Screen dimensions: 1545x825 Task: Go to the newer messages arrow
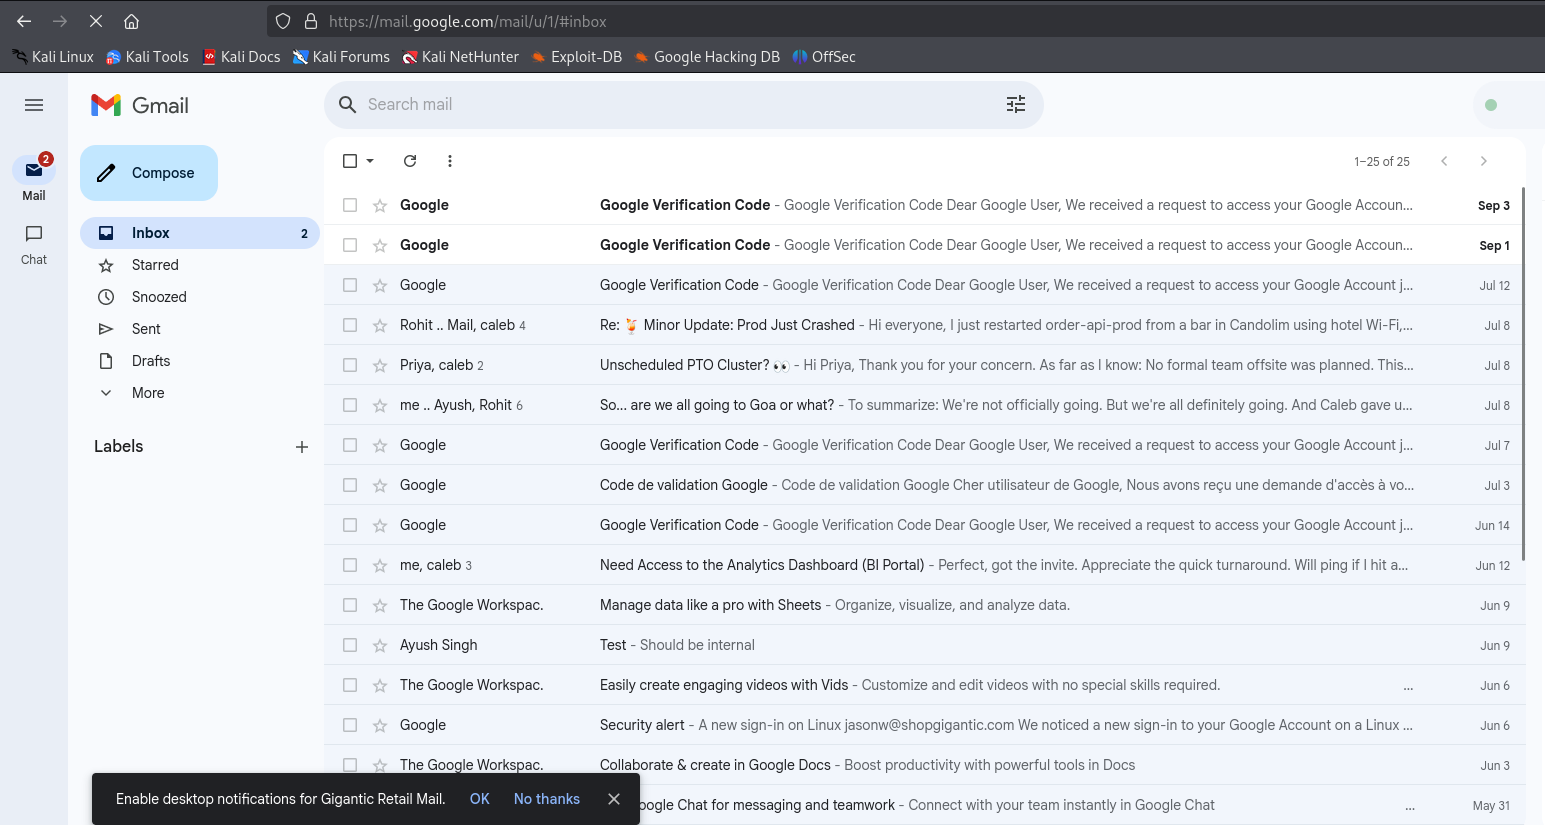(x=1444, y=161)
